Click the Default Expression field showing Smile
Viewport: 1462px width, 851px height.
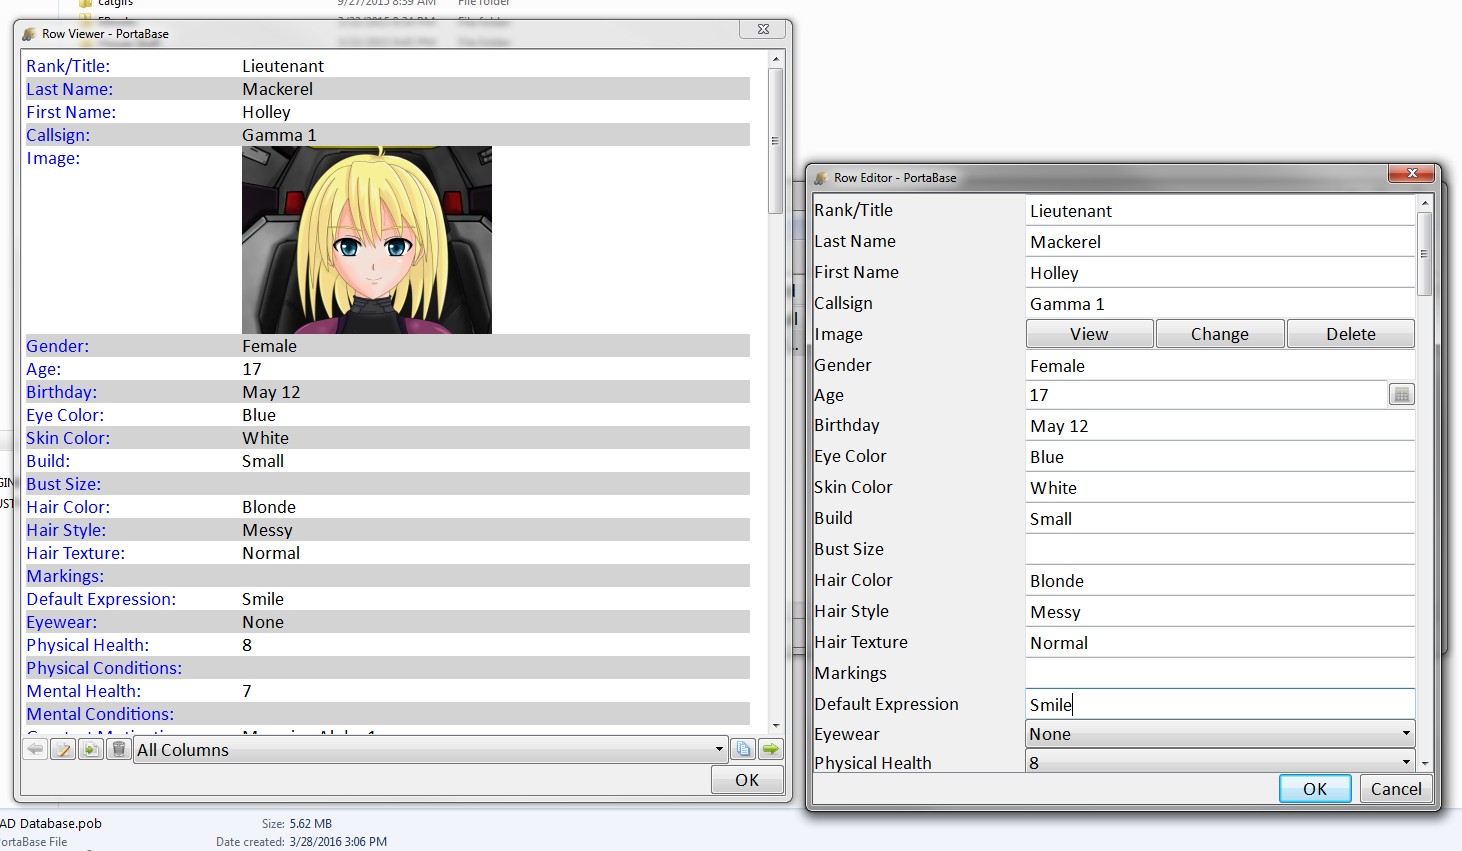pyautogui.click(x=1220, y=704)
